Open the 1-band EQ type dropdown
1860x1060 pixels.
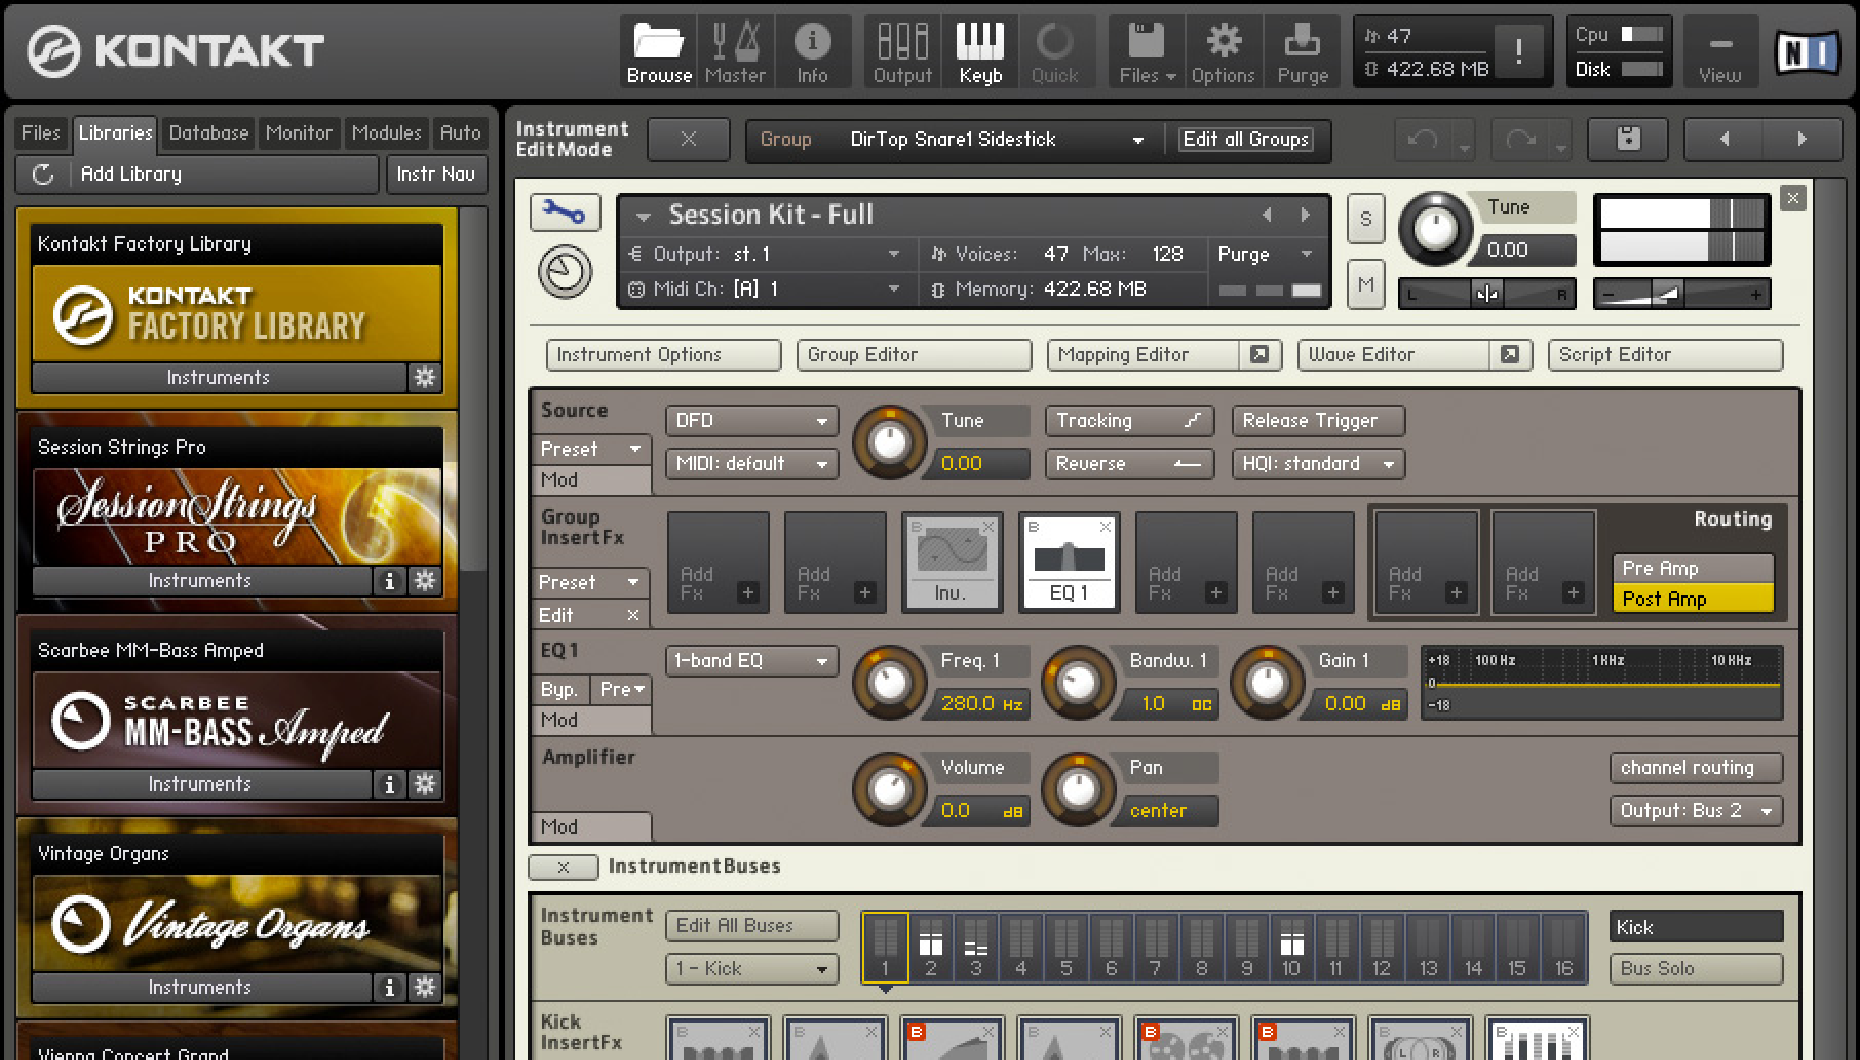752,661
